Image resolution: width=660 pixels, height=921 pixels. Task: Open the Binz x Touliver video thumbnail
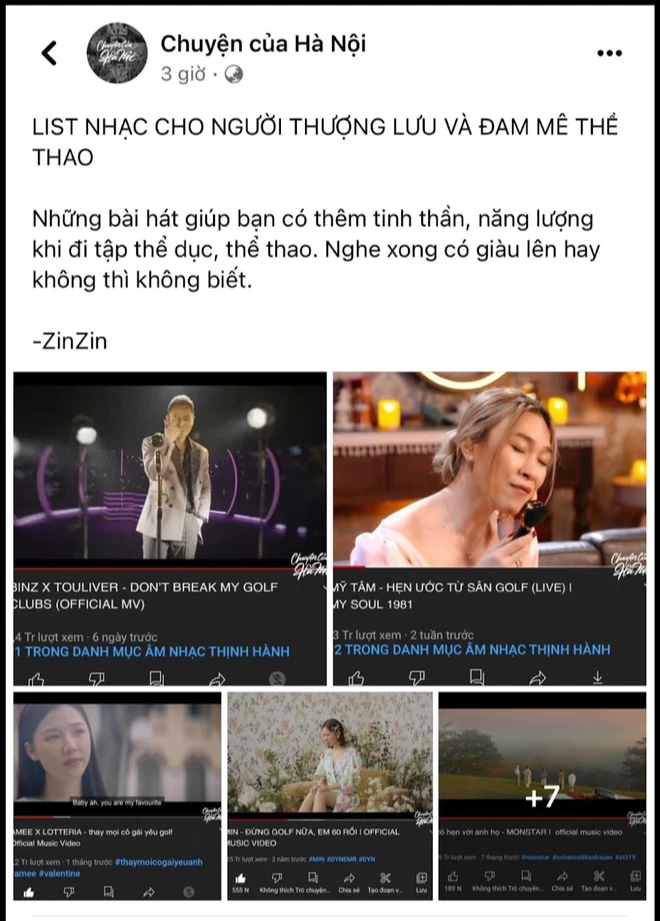[x=170, y=470]
